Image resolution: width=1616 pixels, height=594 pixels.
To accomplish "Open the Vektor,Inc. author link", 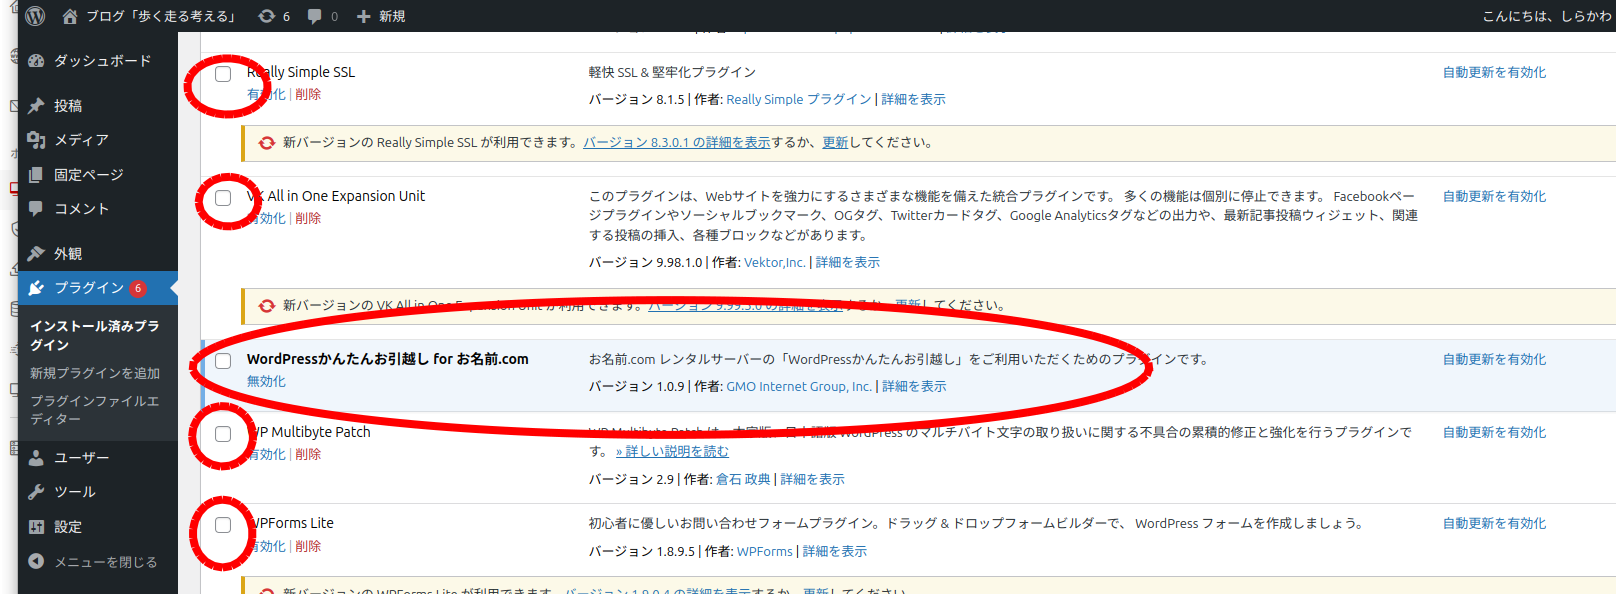I will point(775,262).
